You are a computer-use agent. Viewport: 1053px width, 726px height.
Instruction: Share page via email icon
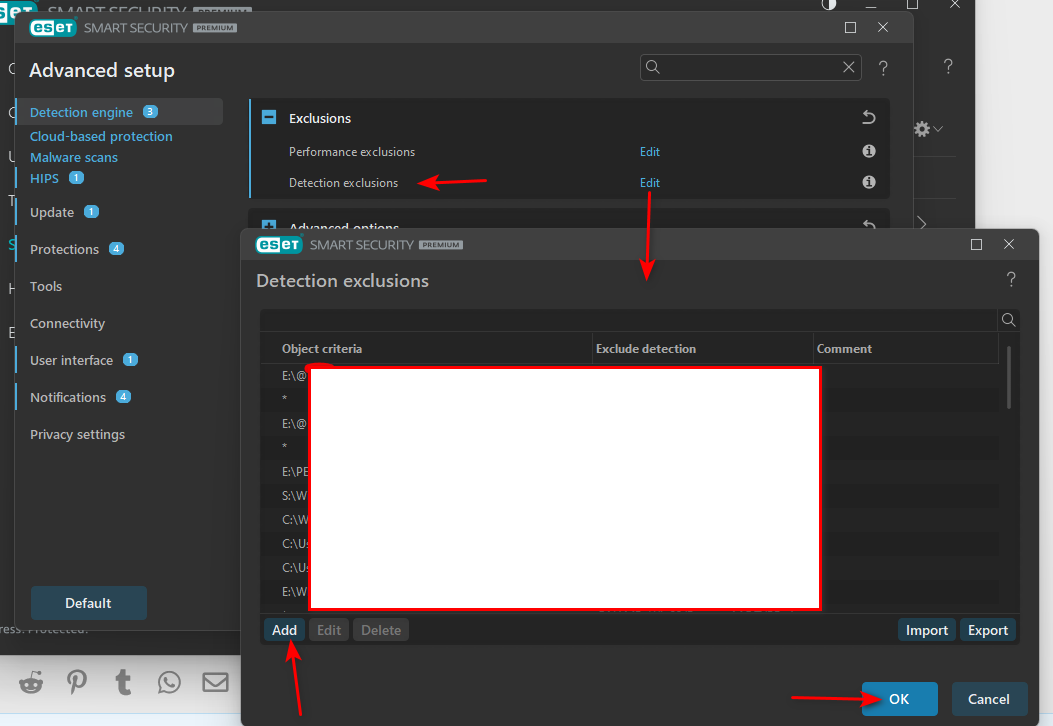pos(216,682)
